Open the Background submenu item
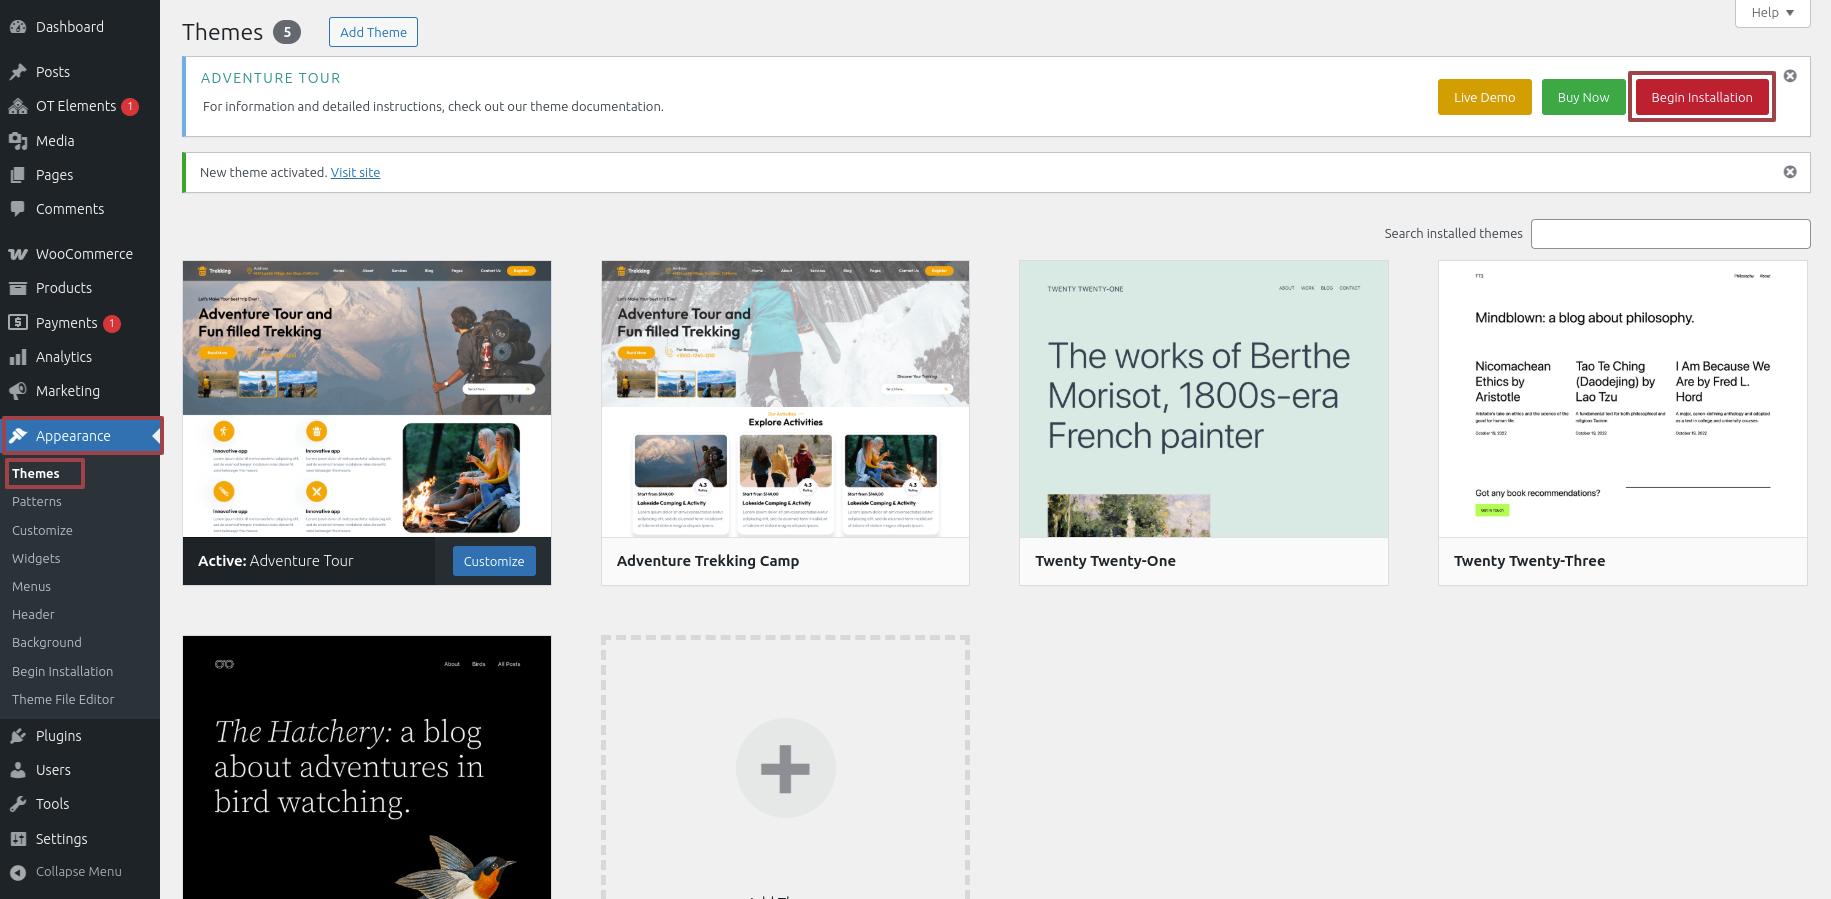The height and width of the screenshot is (899, 1831). [x=47, y=642]
